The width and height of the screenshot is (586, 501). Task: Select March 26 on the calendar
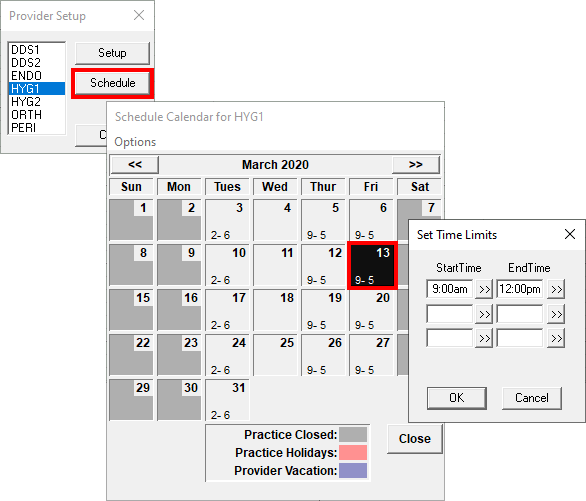click(323, 355)
